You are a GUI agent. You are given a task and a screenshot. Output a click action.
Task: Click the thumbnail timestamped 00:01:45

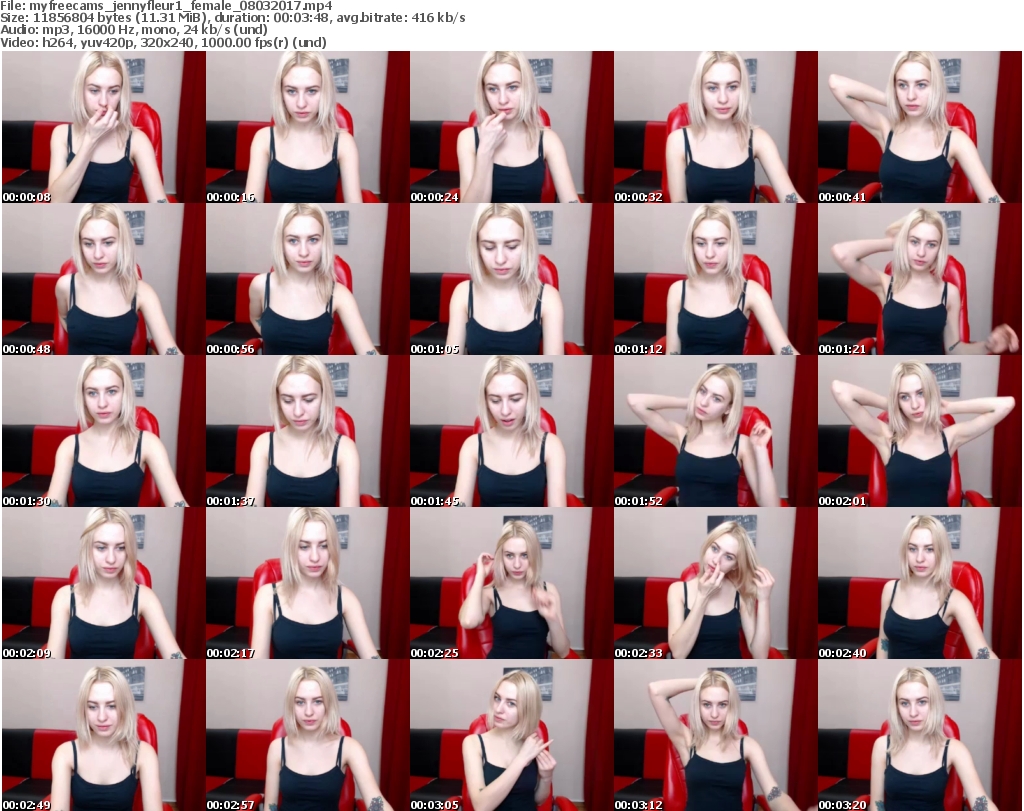511,432
